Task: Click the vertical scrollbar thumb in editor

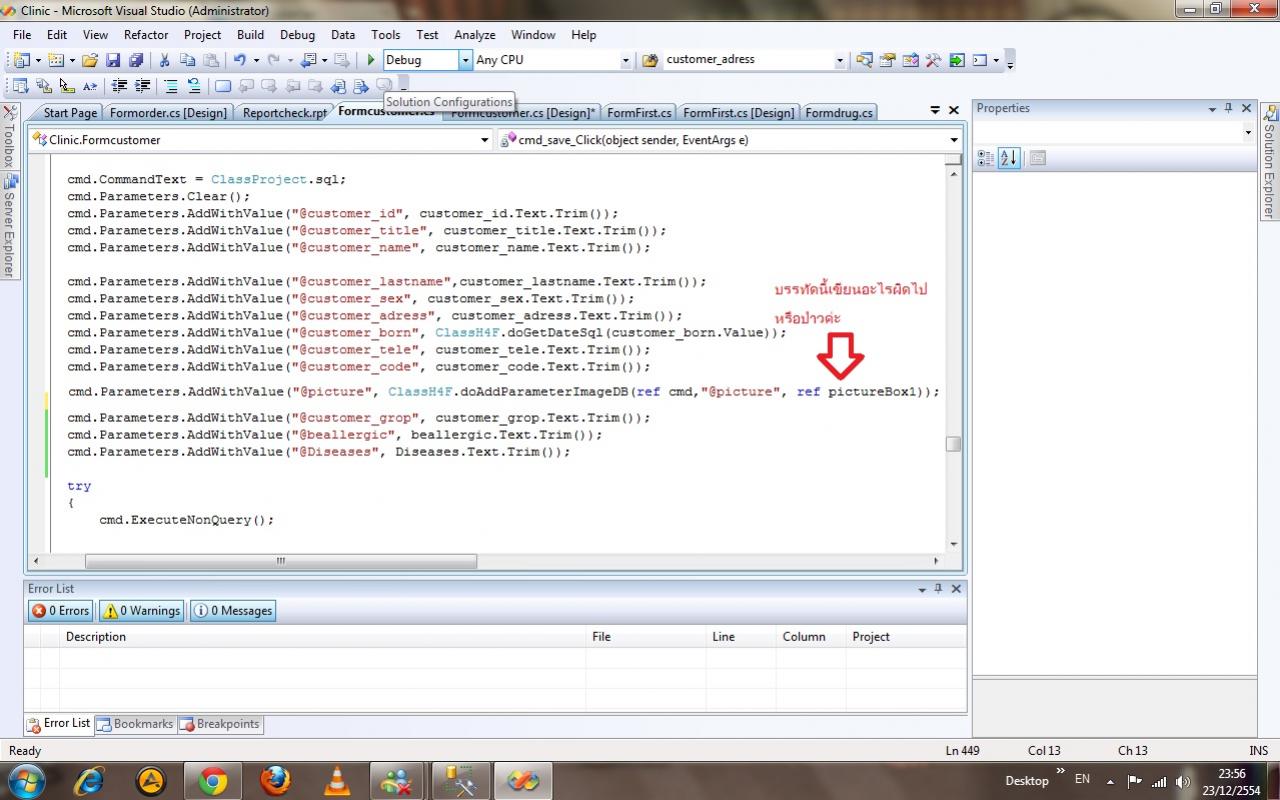Action: (x=954, y=444)
